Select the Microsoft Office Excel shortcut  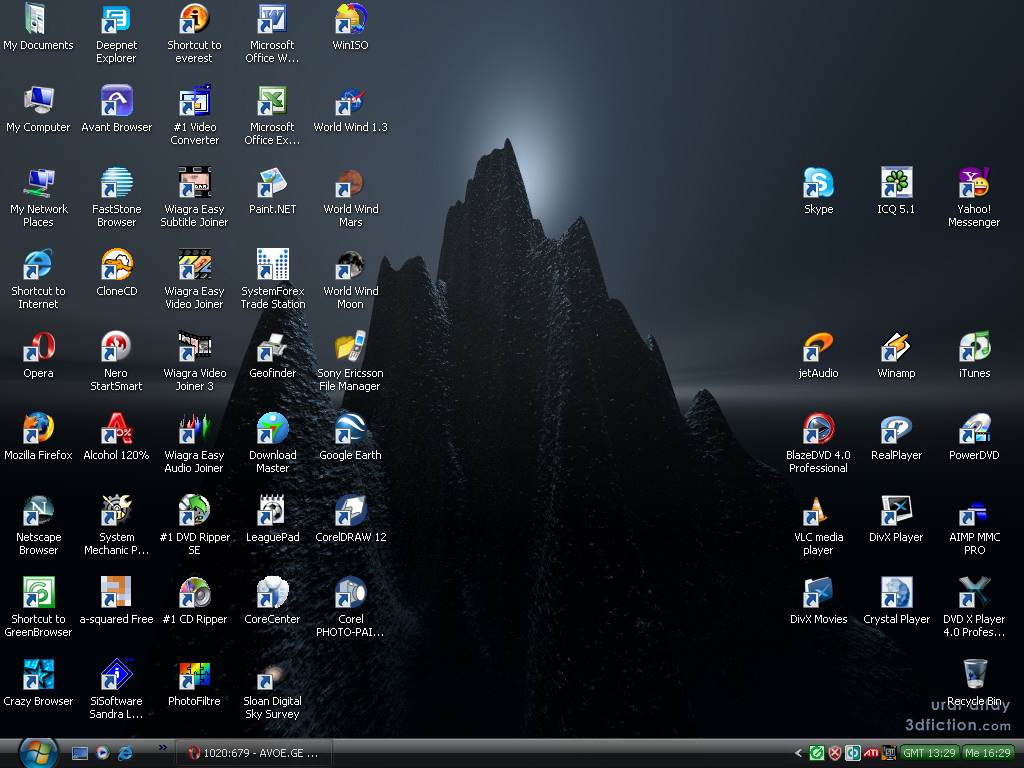click(x=272, y=101)
